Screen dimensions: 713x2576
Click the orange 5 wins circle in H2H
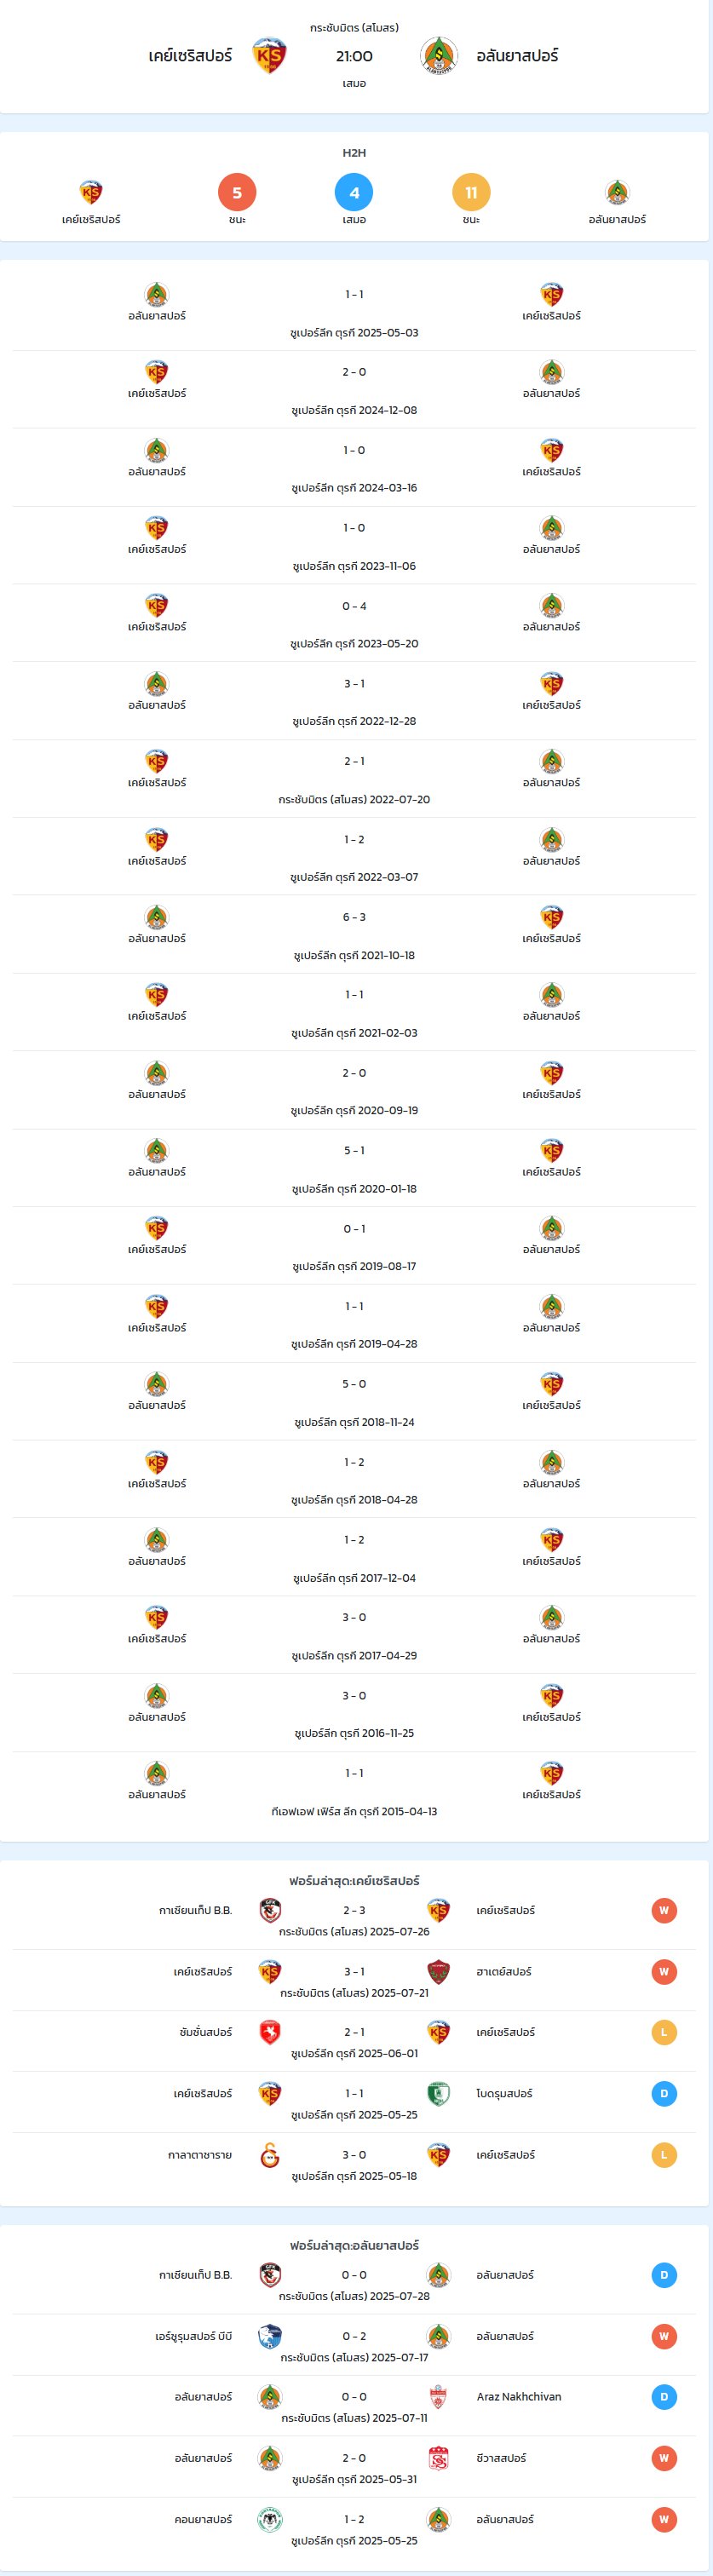click(237, 192)
